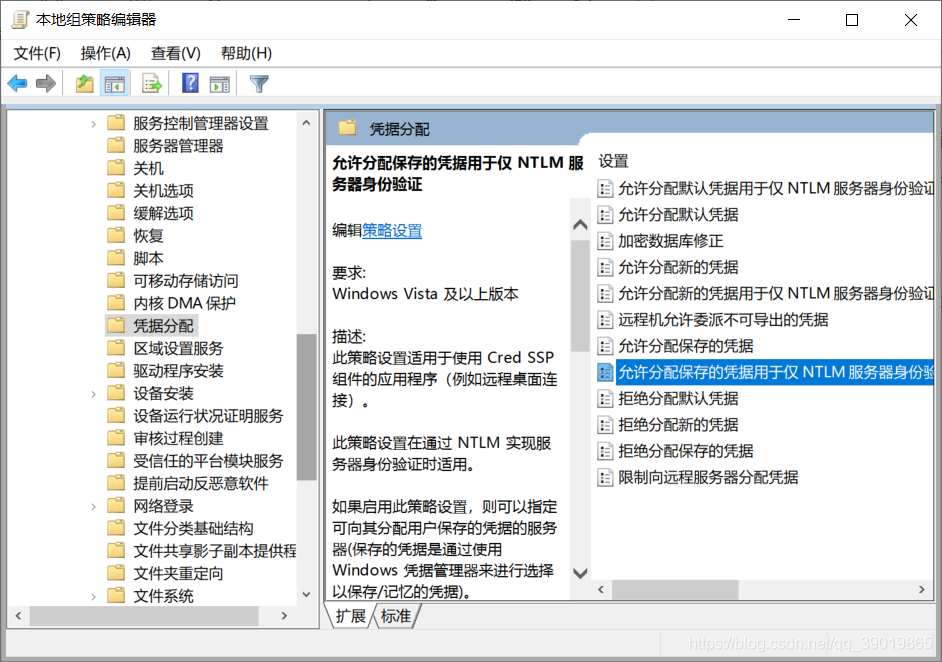The image size is (942, 662).
Task: Click the folder icon of 缓解选项
Action: tap(115, 213)
